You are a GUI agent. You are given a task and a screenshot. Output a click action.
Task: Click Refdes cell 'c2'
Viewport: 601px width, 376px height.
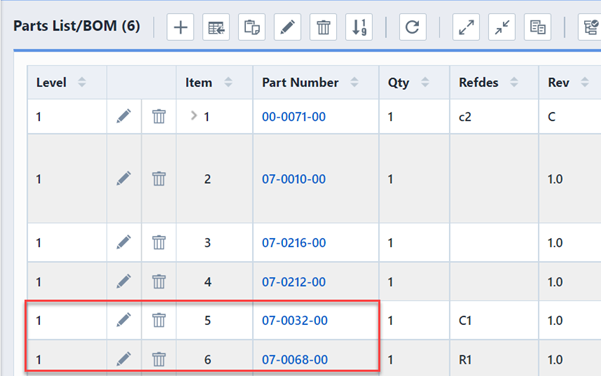point(465,117)
